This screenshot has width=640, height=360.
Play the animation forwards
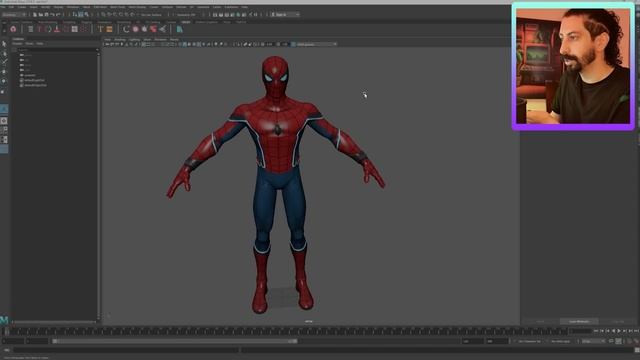(619, 331)
